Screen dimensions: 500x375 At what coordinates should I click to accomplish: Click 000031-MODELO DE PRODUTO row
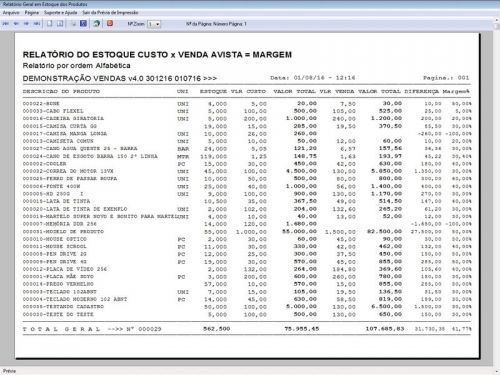coord(247,232)
